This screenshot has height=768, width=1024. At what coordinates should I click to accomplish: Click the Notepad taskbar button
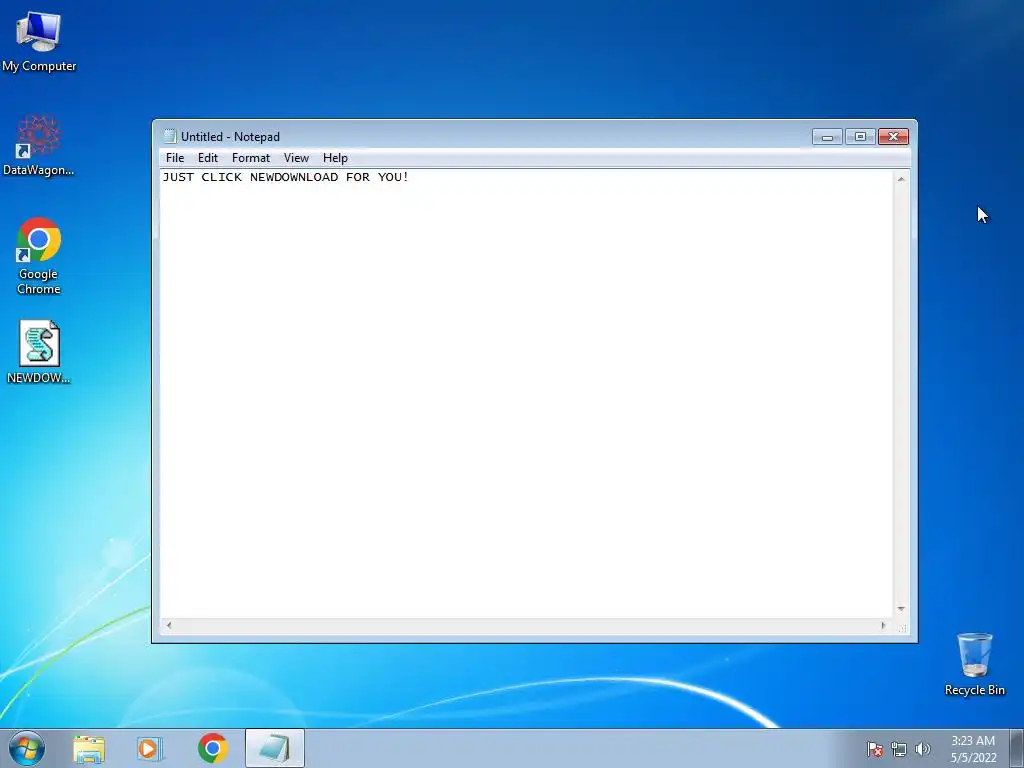tap(275, 748)
